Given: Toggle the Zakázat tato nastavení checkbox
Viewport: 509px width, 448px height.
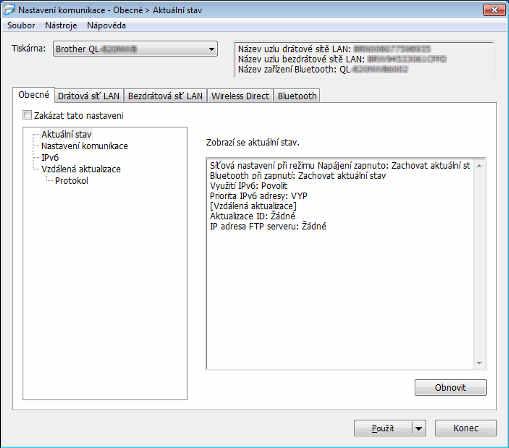Looking at the screenshot, I should [27, 116].
